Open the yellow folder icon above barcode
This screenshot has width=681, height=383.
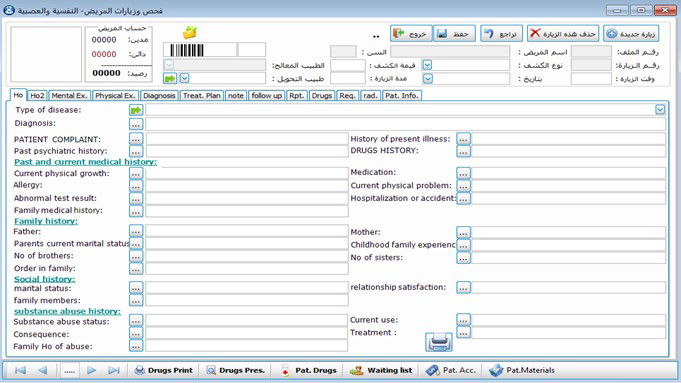click(190, 33)
